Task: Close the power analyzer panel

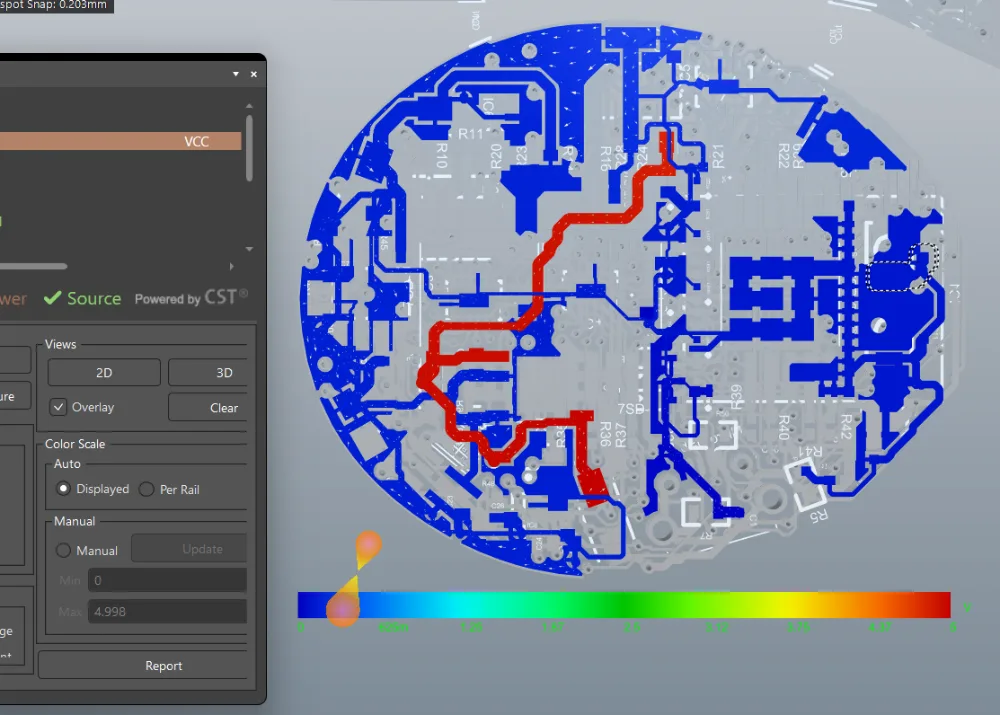Action: click(254, 74)
